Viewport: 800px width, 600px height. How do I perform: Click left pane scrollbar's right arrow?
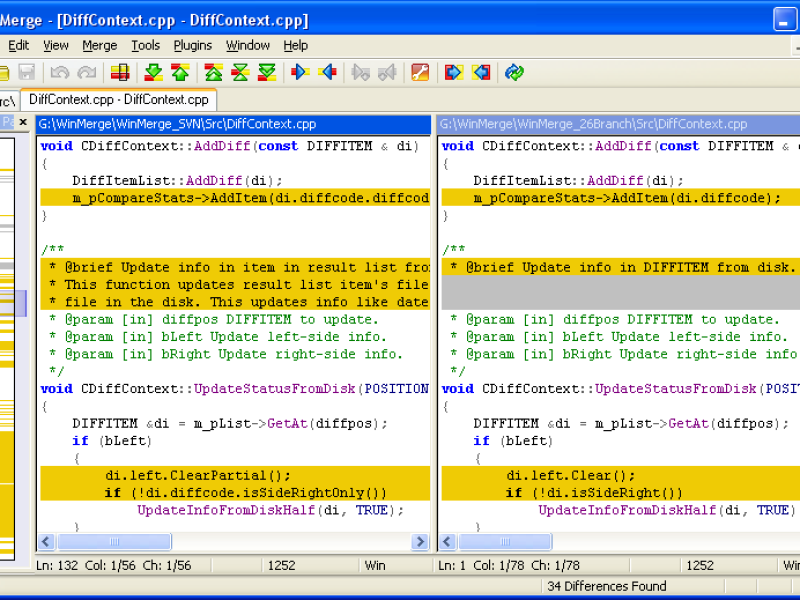420,541
